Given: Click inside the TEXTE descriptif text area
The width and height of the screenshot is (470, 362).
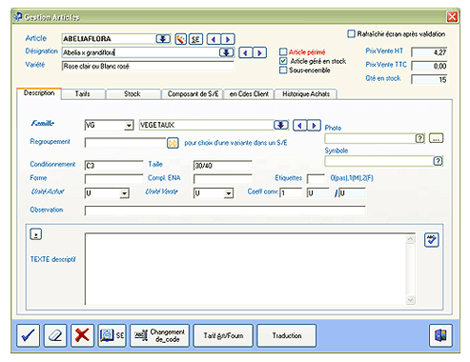Looking at the screenshot, I should 245,269.
